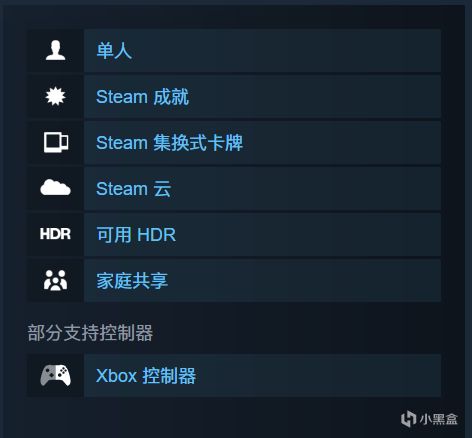Click blank space right of 单人 label
This screenshot has width=472, height=438.
click(287, 51)
